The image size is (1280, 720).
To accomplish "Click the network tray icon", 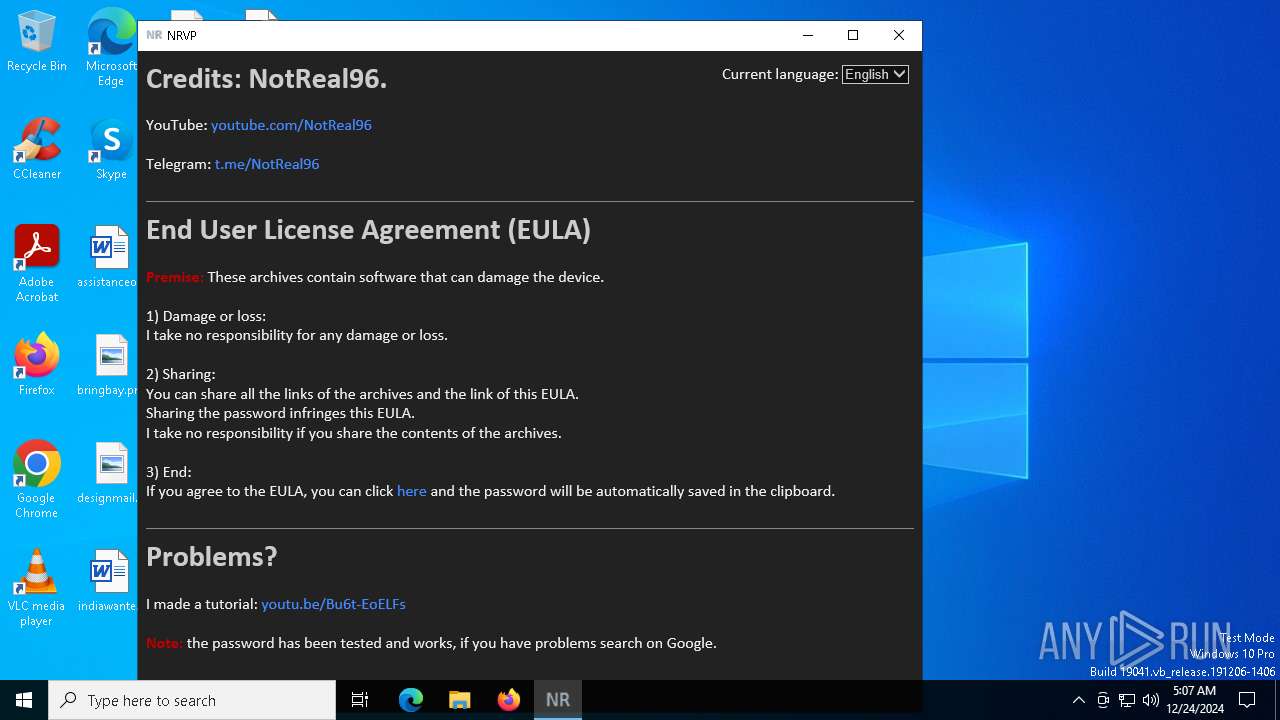I will tap(1127, 700).
